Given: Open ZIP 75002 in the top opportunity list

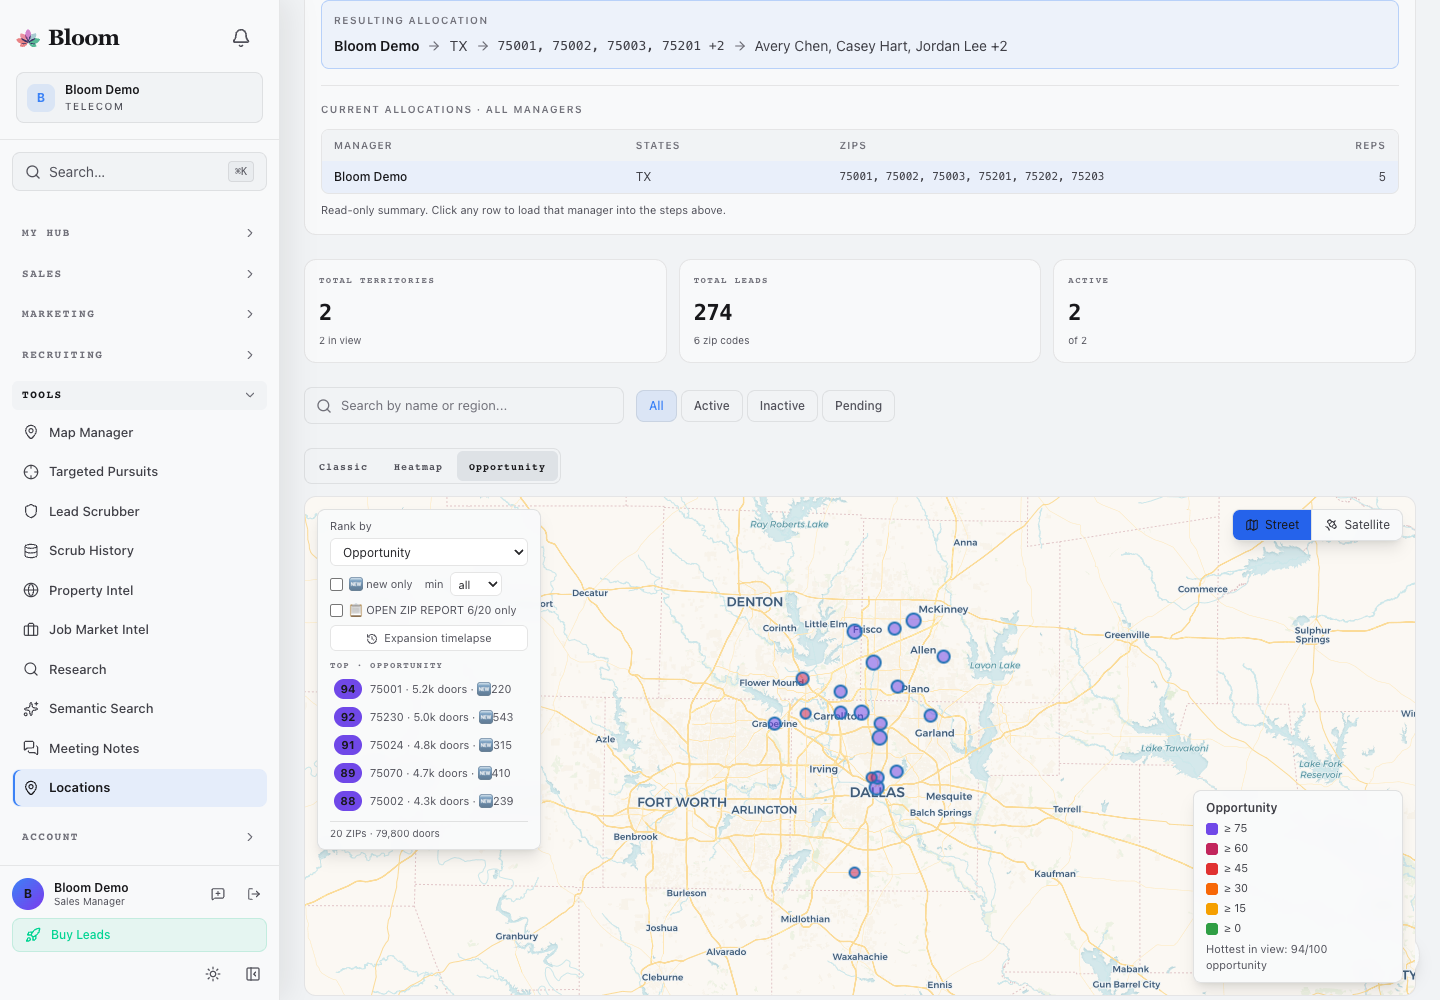Looking at the screenshot, I should pyautogui.click(x=429, y=801).
